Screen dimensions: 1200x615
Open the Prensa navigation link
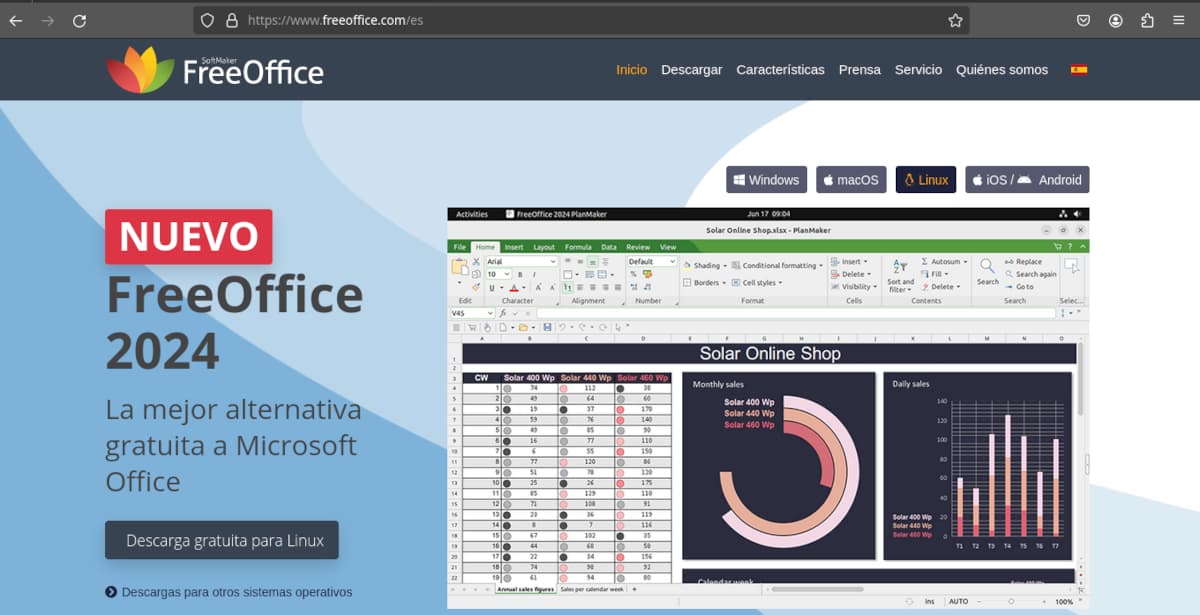[860, 69]
